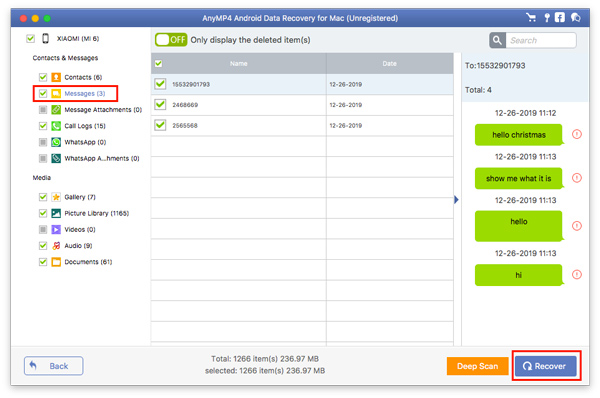Click warning icon beside 'hello christmas'
600x398 pixels.
click(x=577, y=134)
